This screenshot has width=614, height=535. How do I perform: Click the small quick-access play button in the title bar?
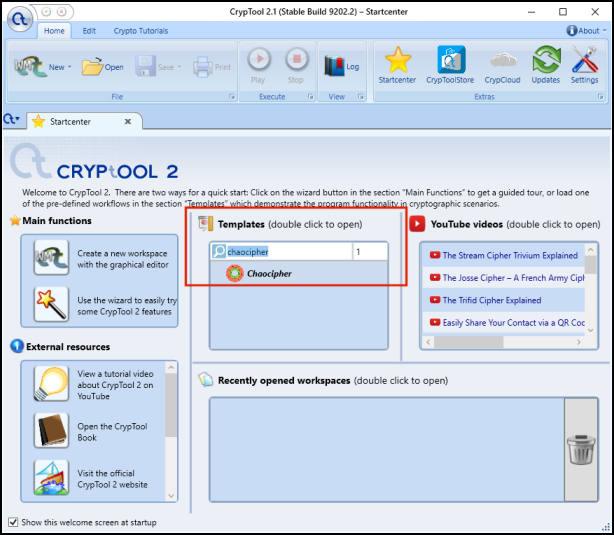(46, 12)
